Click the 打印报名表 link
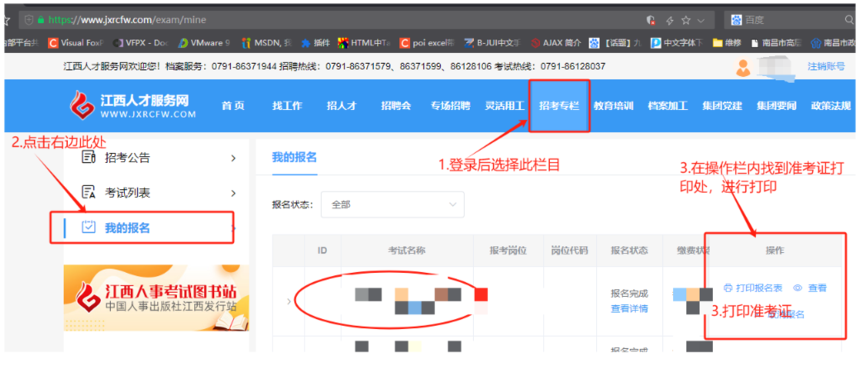This screenshot has height=377, width=860. 759,288
